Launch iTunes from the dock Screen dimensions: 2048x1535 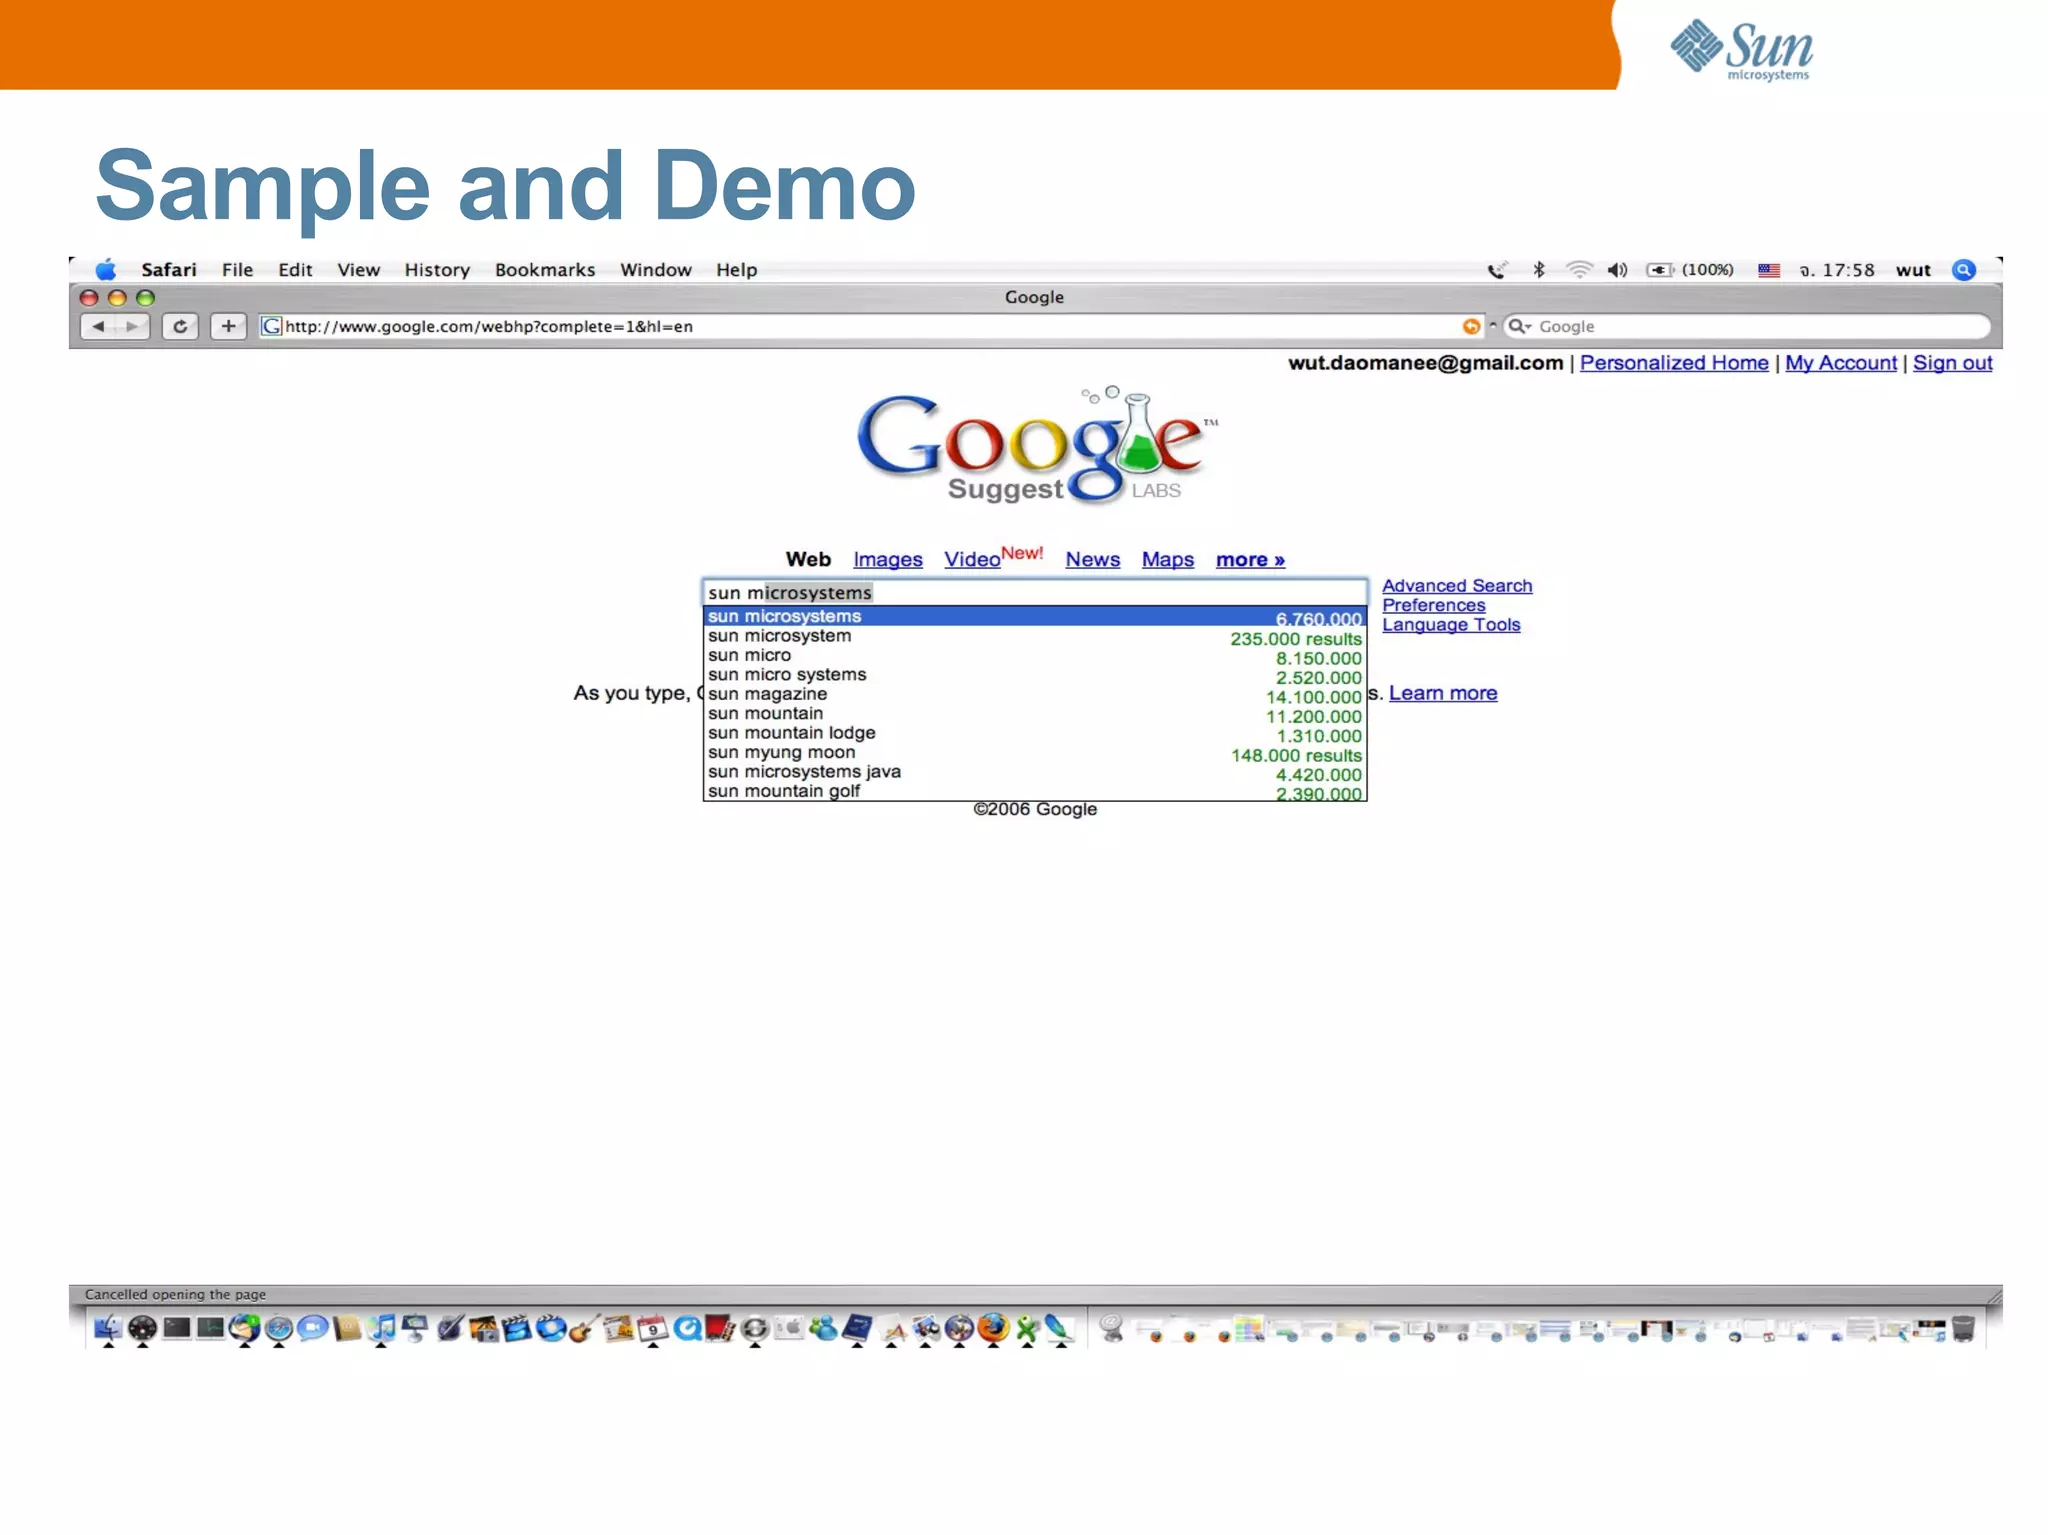coord(381,1328)
